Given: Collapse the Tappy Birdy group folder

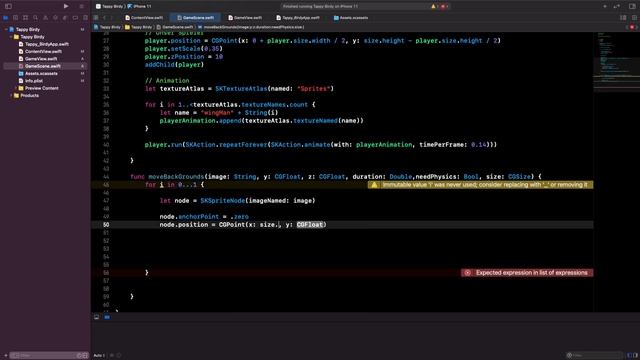Looking at the screenshot, I should 11,37.
